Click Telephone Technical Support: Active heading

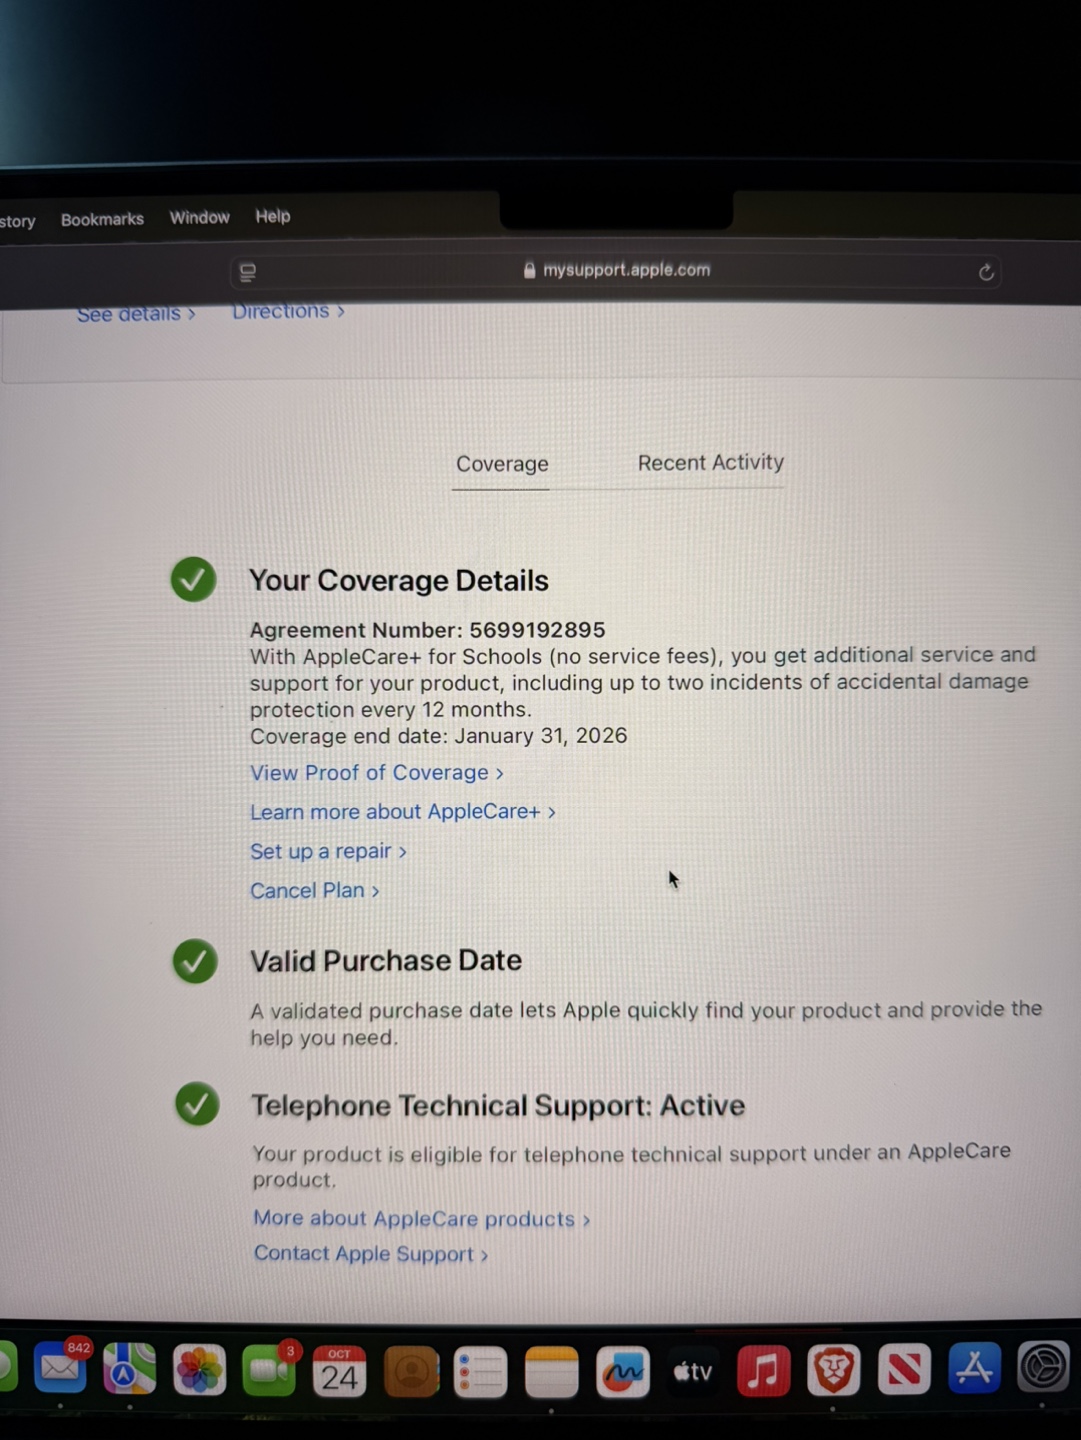click(497, 1105)
